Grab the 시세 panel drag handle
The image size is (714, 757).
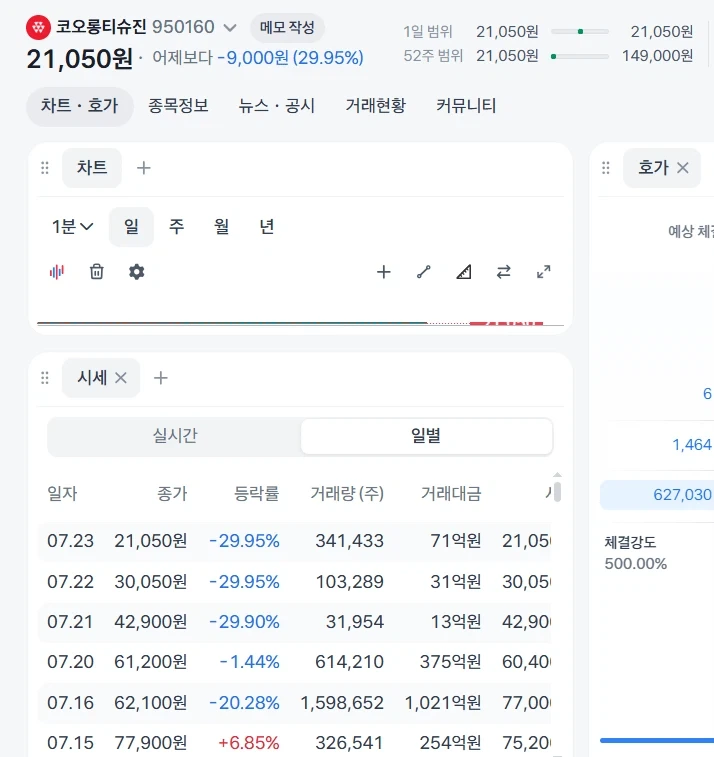tap(45, 378)
